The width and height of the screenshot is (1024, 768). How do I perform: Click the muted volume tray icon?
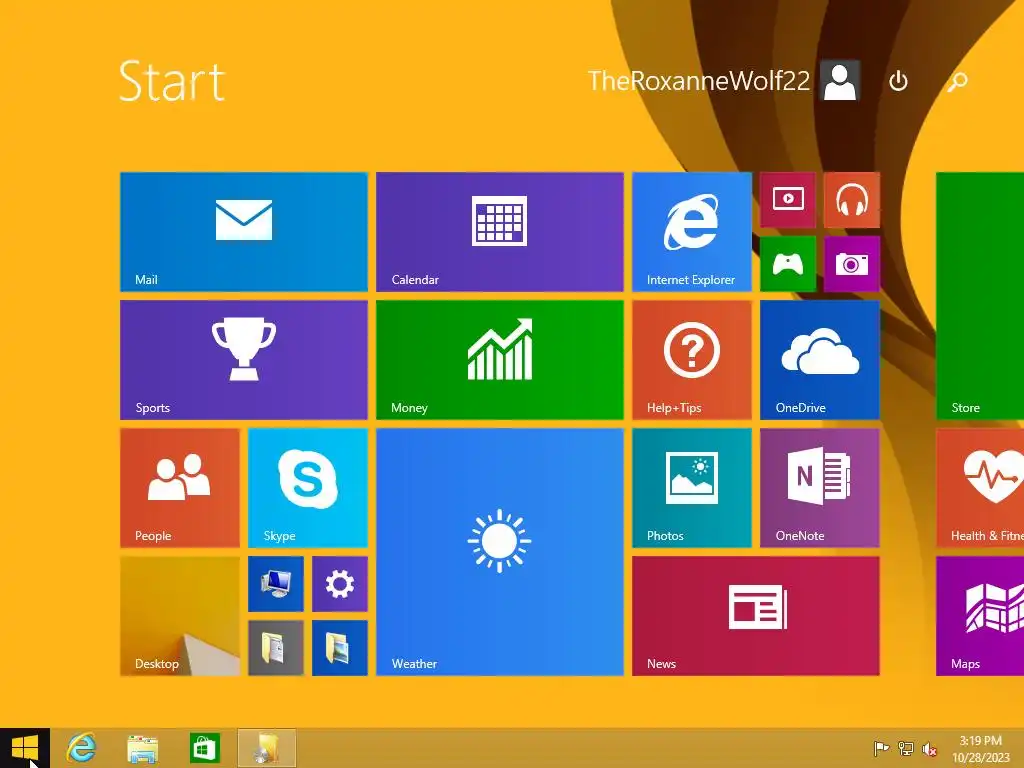click(929, 748)
